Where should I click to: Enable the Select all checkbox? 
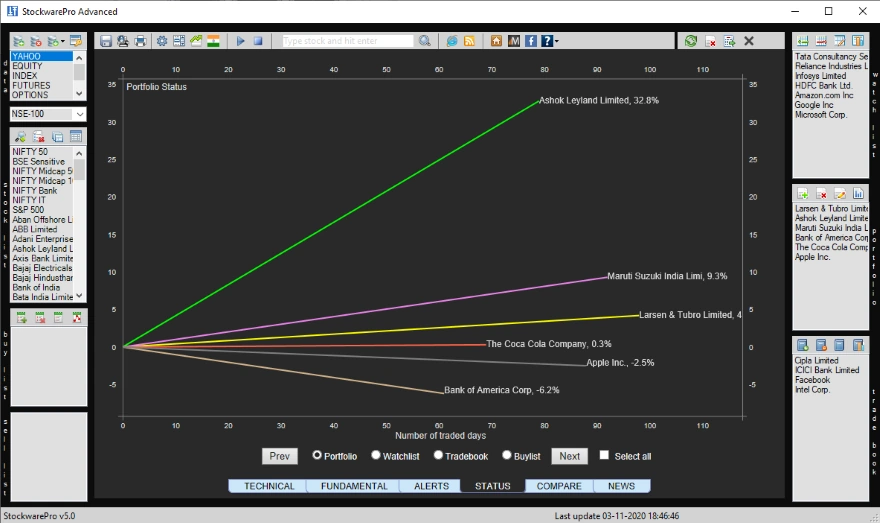click(x=603, y=456)
